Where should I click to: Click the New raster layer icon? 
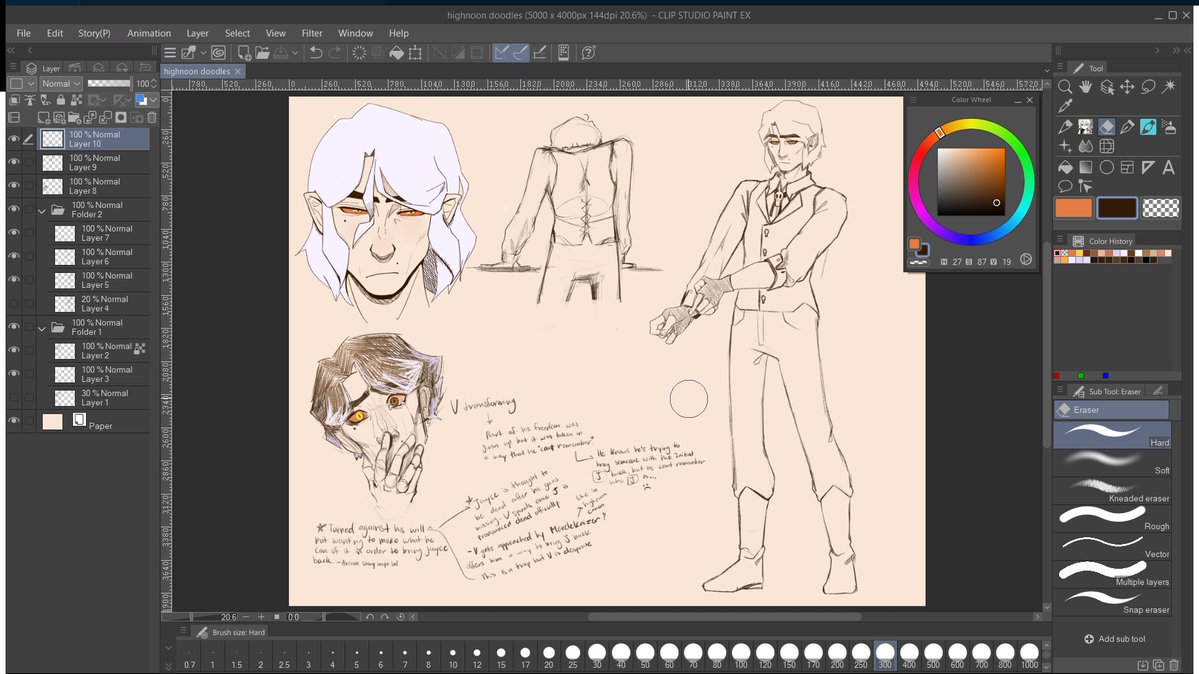[x=44, y=118]
